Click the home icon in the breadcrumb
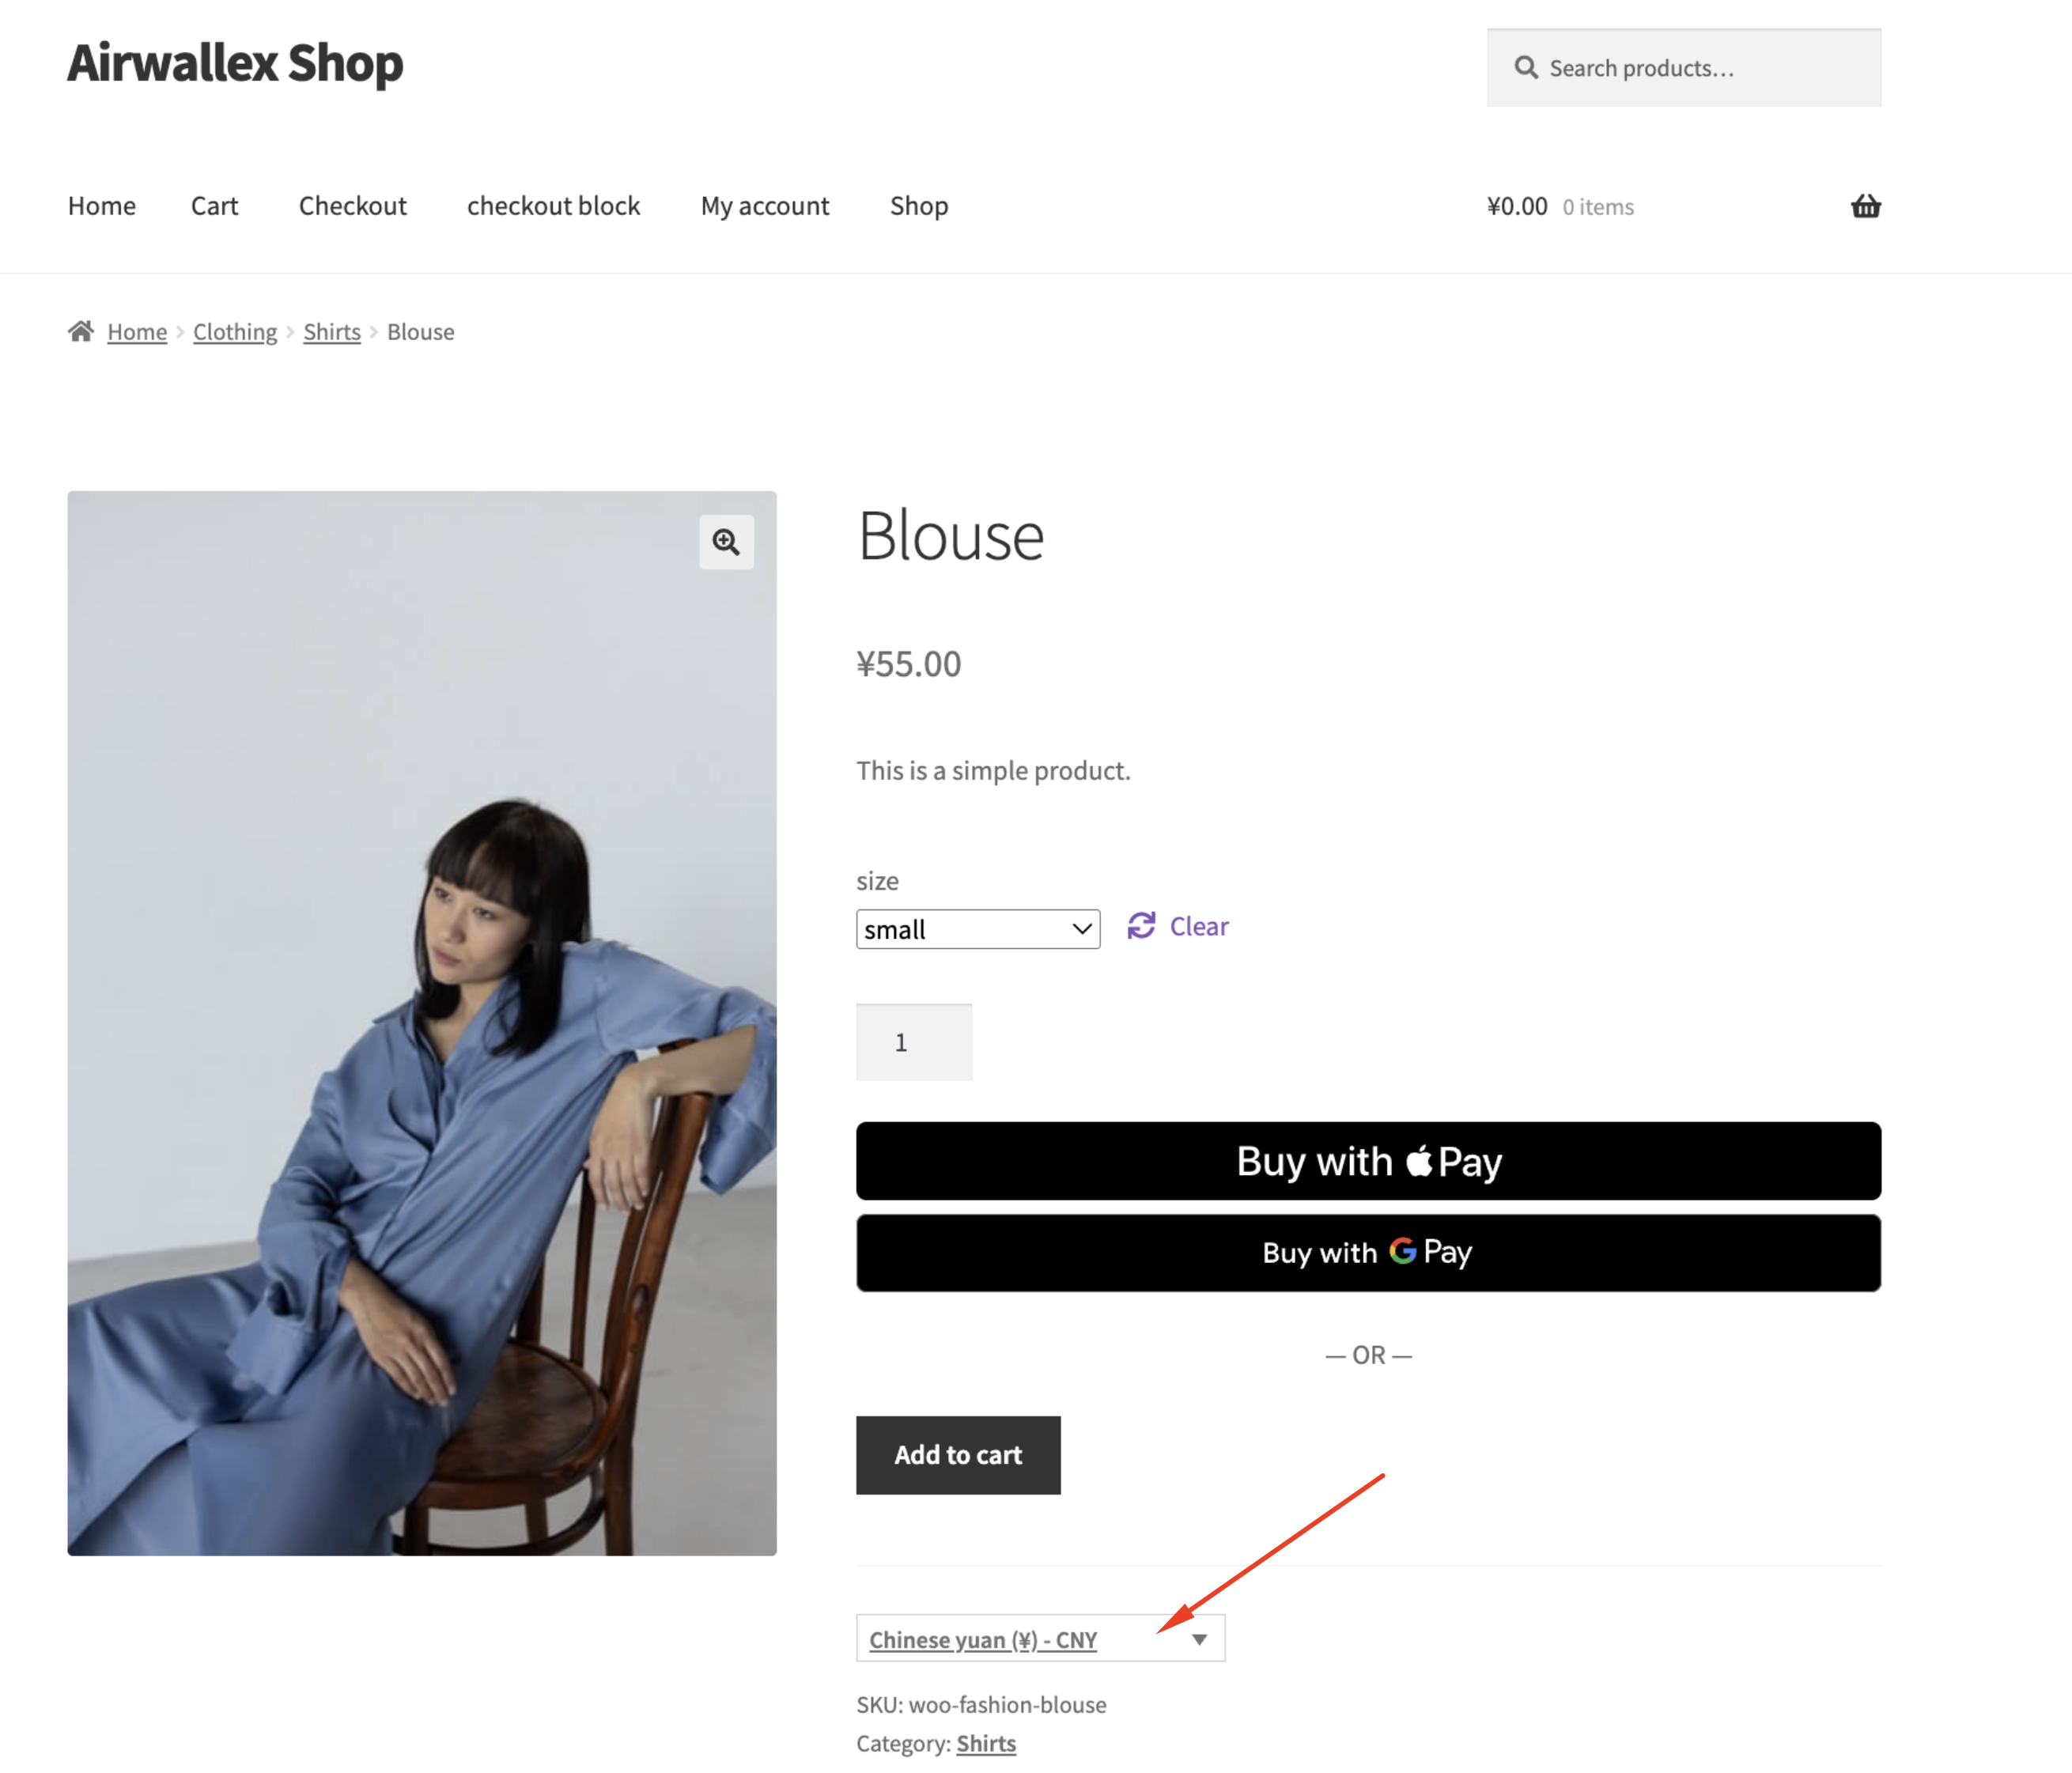The image size is (2072, 1773). [82, 331]
